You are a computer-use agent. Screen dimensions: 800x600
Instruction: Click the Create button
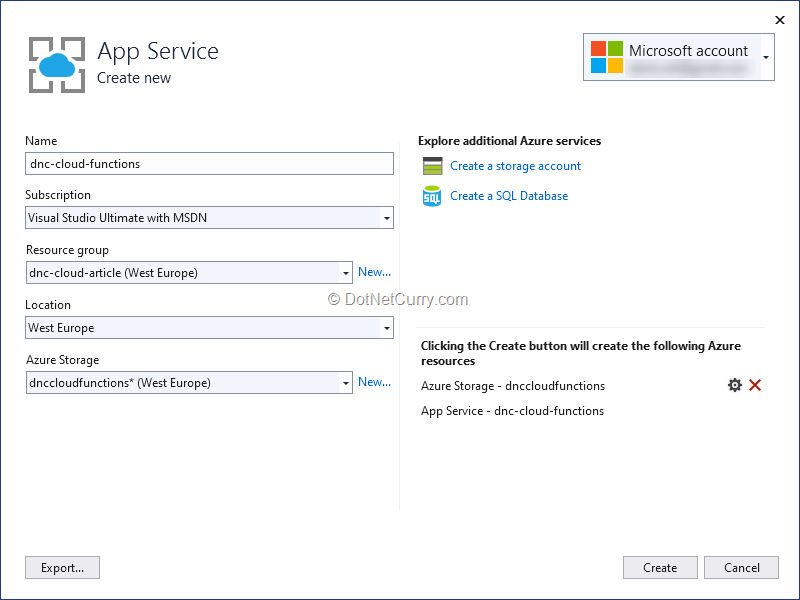coord(660,567)
